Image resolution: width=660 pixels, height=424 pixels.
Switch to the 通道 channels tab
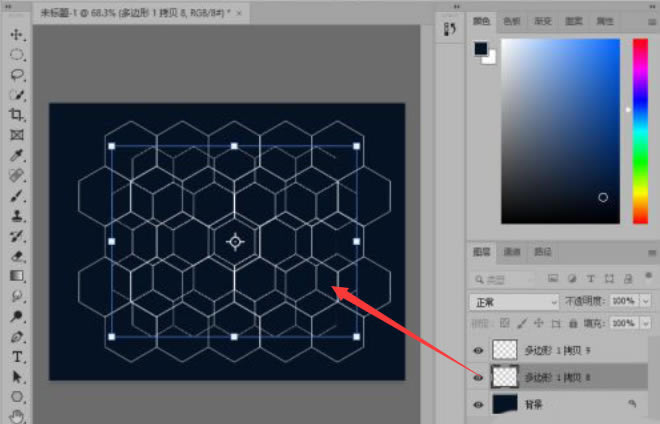pyautogui.click(x=512, y=252)
